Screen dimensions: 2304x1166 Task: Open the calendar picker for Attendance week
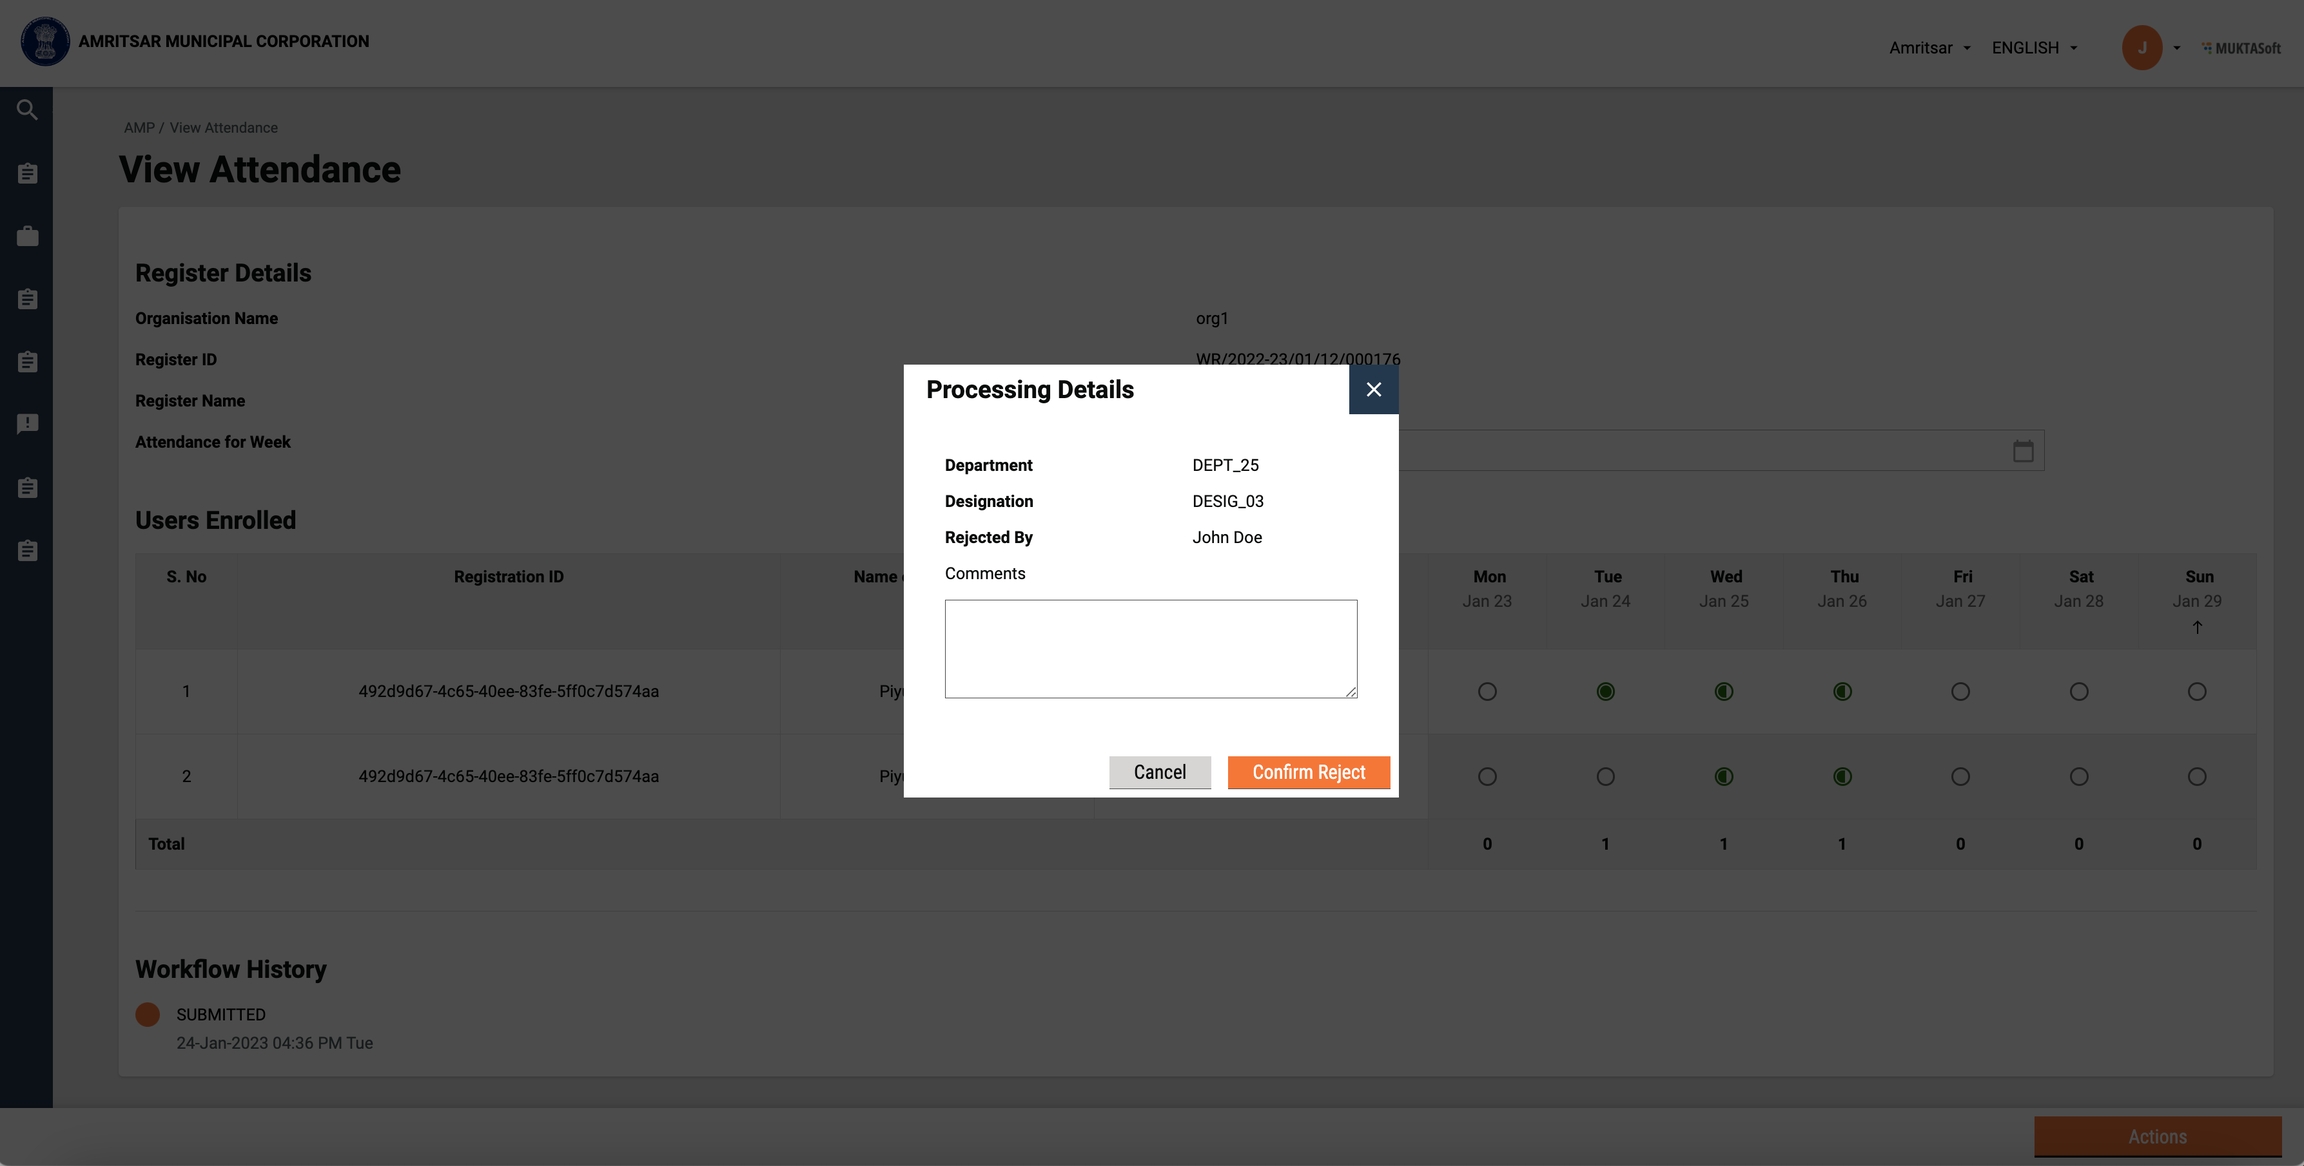coord(2023,451)
